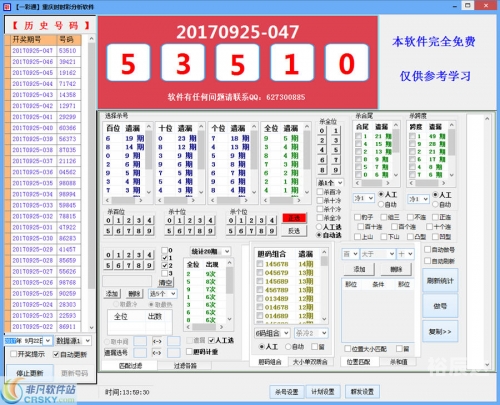This screenshot has height=405, width=500.
Task: Click the red 正选 button
Action: click(x=294, y=218)
